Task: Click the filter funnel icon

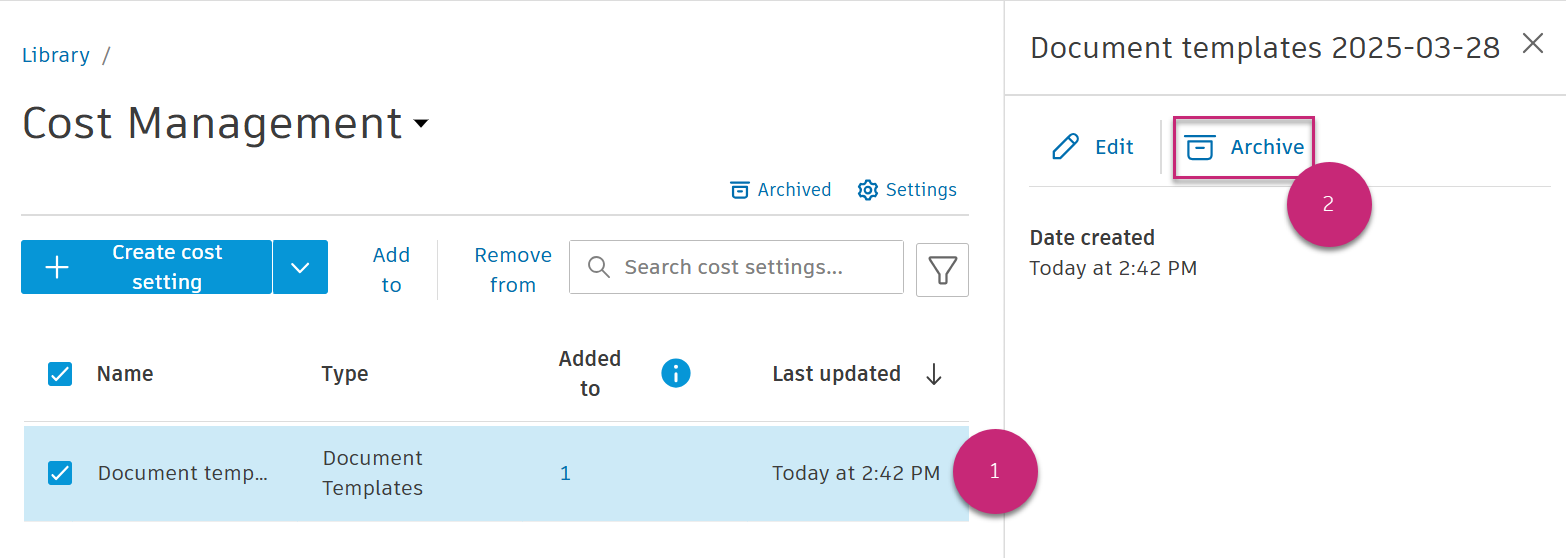Action: (x=942, y=269)
